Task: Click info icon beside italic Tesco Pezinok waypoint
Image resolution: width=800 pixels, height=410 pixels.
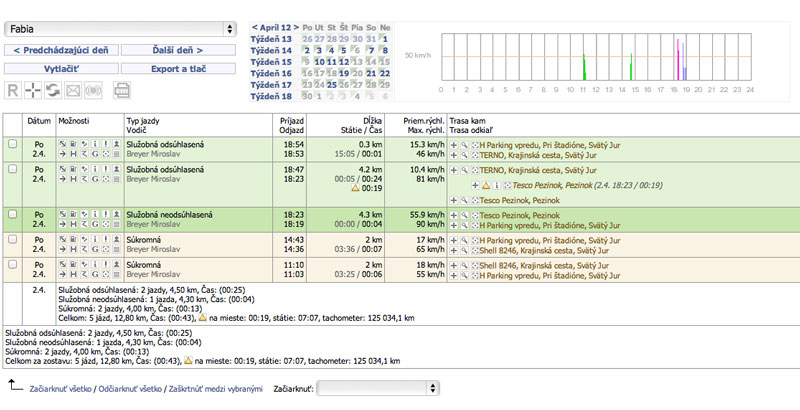Action: [x=496, y=185]
